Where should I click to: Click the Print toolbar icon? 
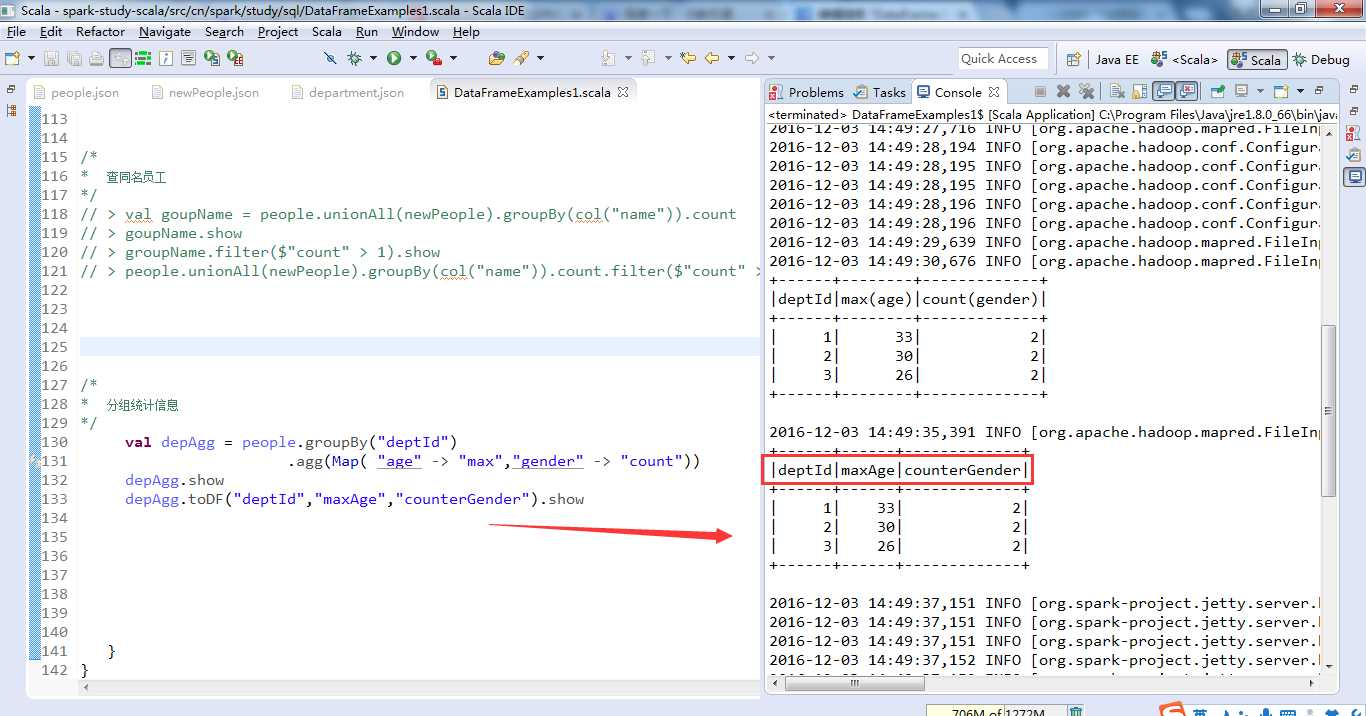(x=96, y=58)
